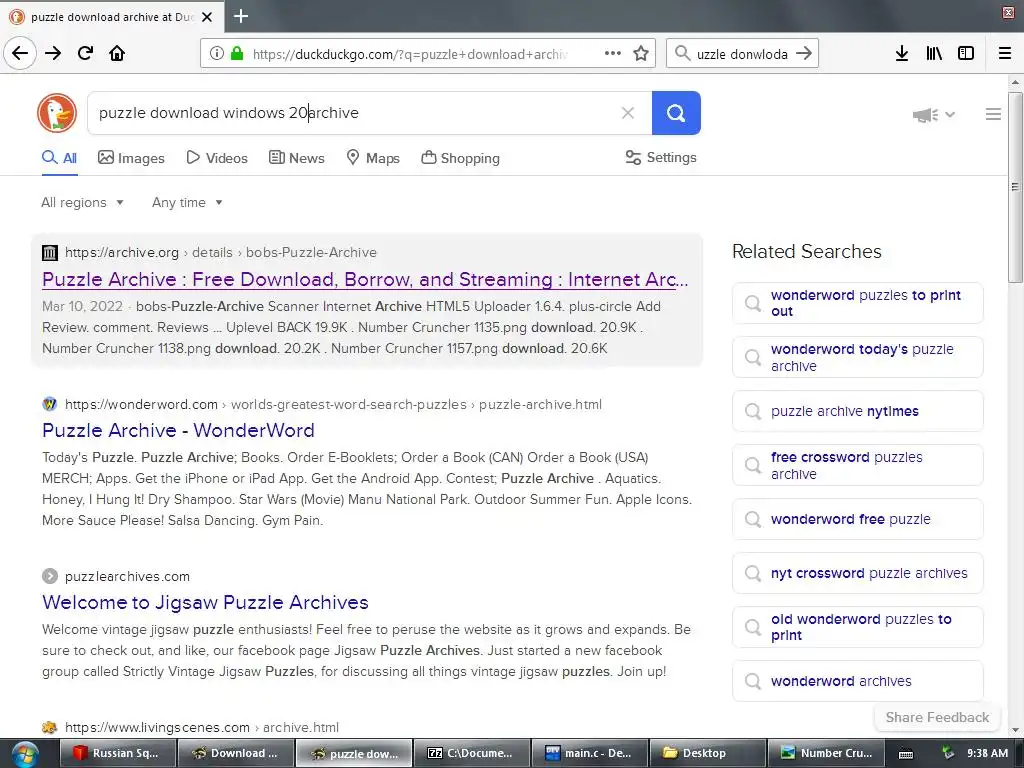
Task: Expand the Any time filter
Action: click(187, 202)
